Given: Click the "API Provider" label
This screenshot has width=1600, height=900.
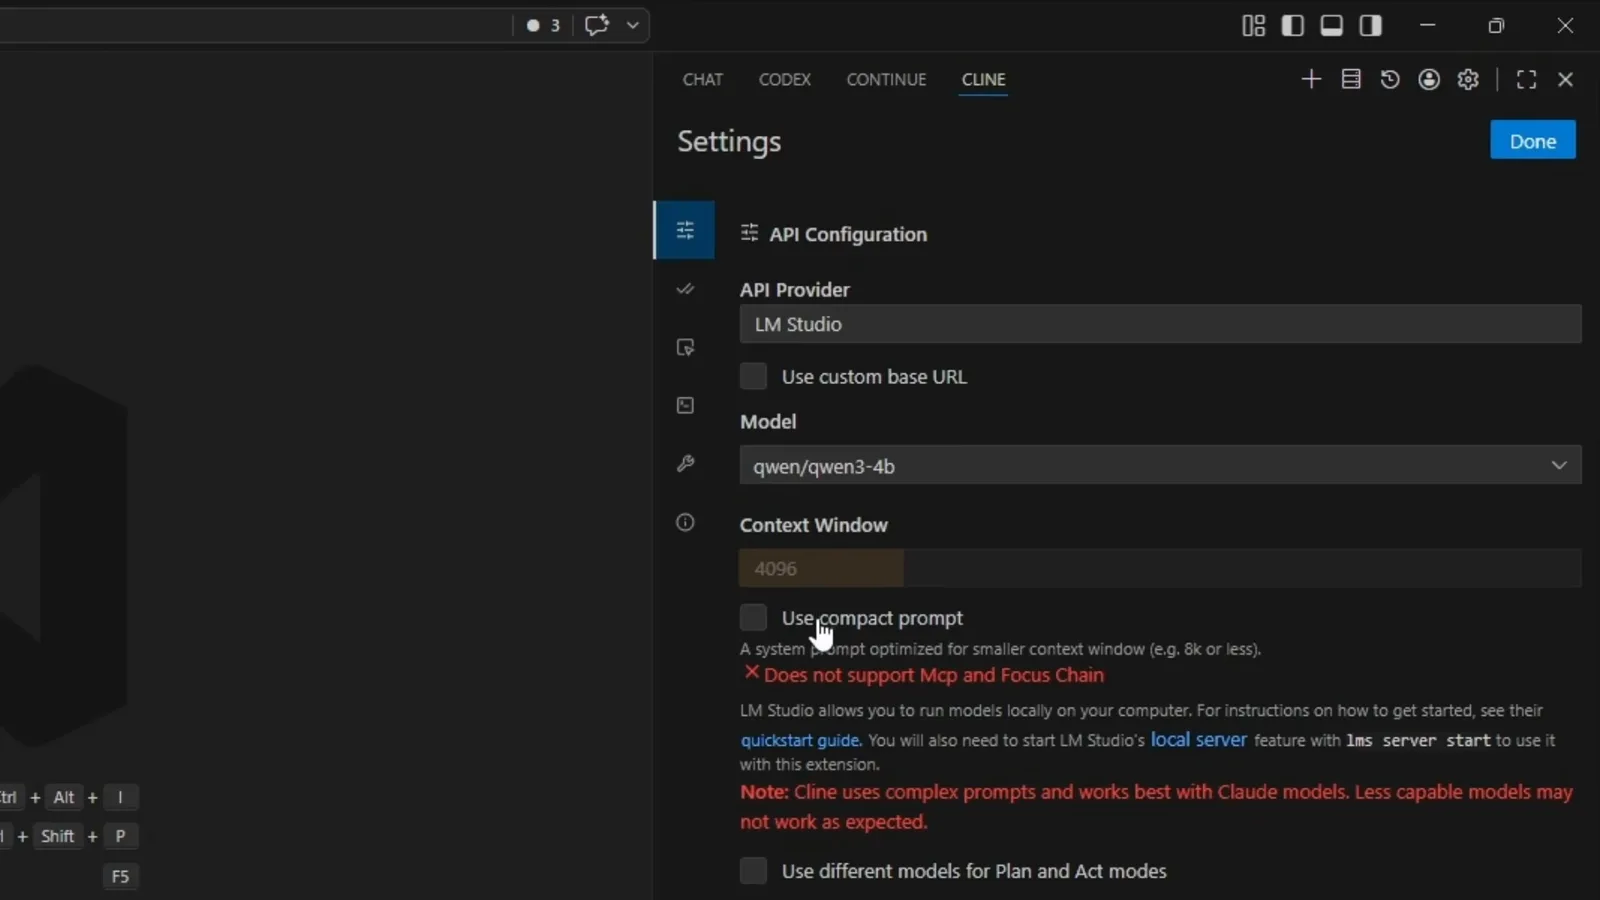Looking at the screenshot, I should [x=795, y=290].
